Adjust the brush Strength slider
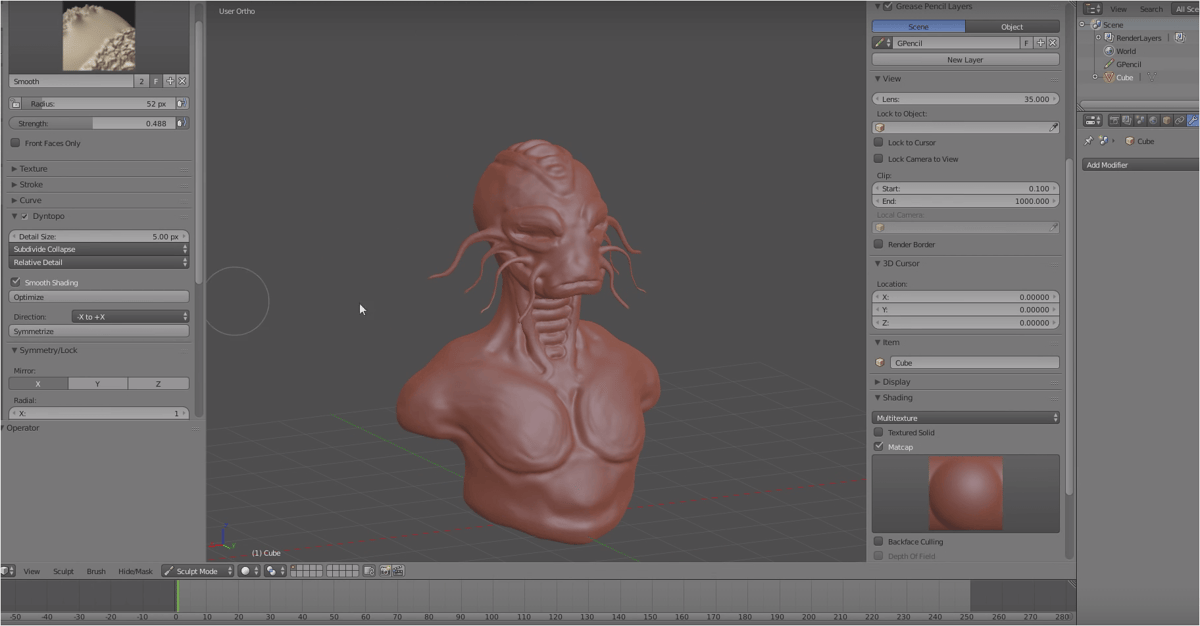 click(x=97, y=123)
